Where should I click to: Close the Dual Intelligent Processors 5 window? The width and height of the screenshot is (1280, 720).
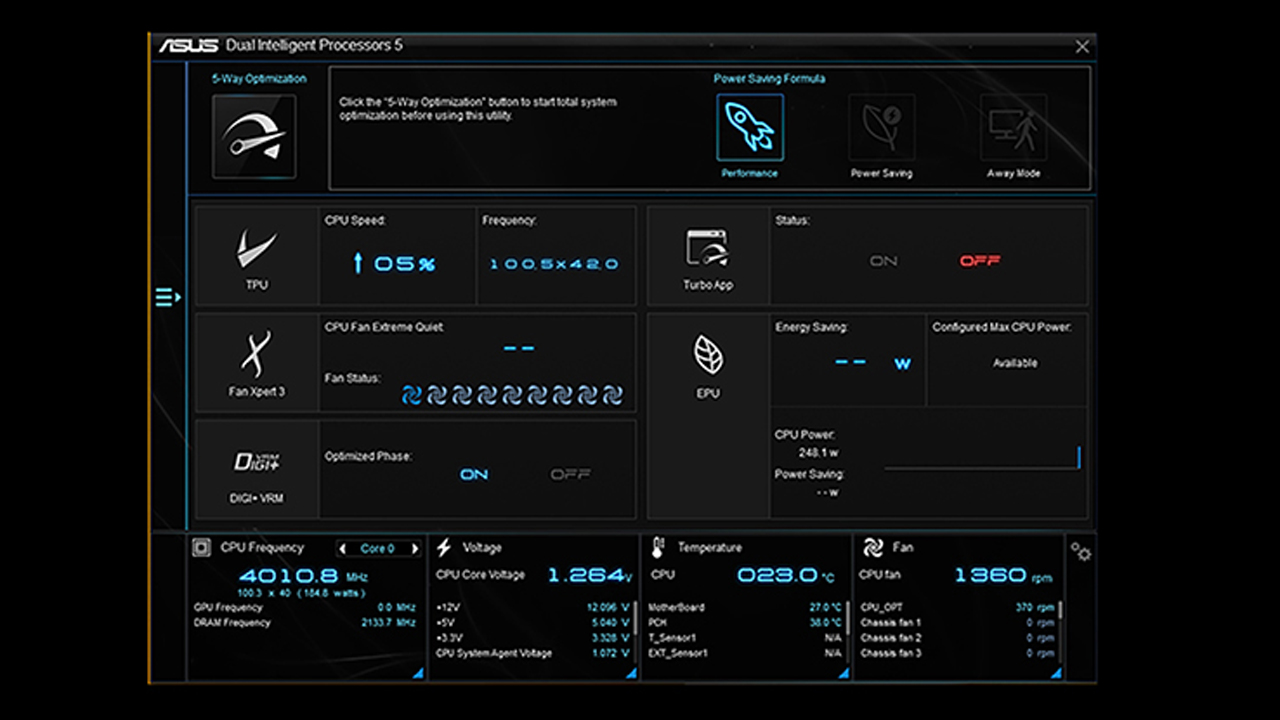[x=1082, y=47]
